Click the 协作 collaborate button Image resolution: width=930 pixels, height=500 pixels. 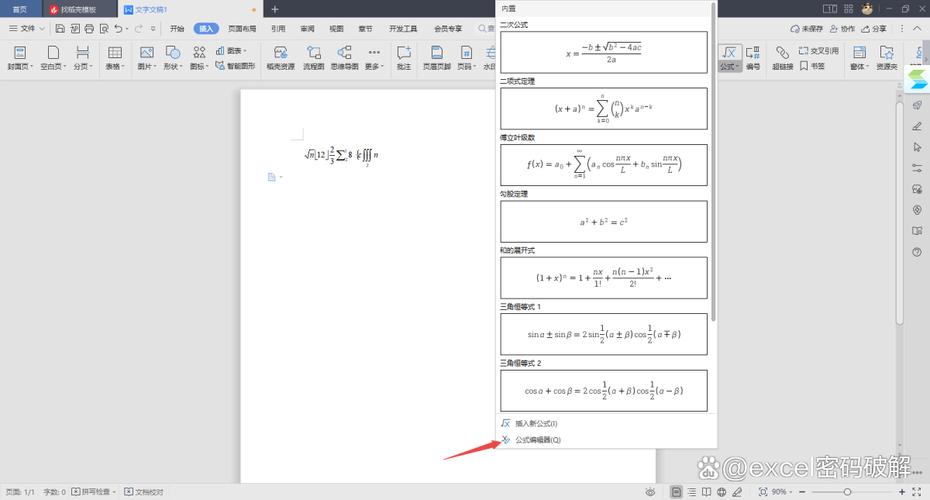click(841, 29)
